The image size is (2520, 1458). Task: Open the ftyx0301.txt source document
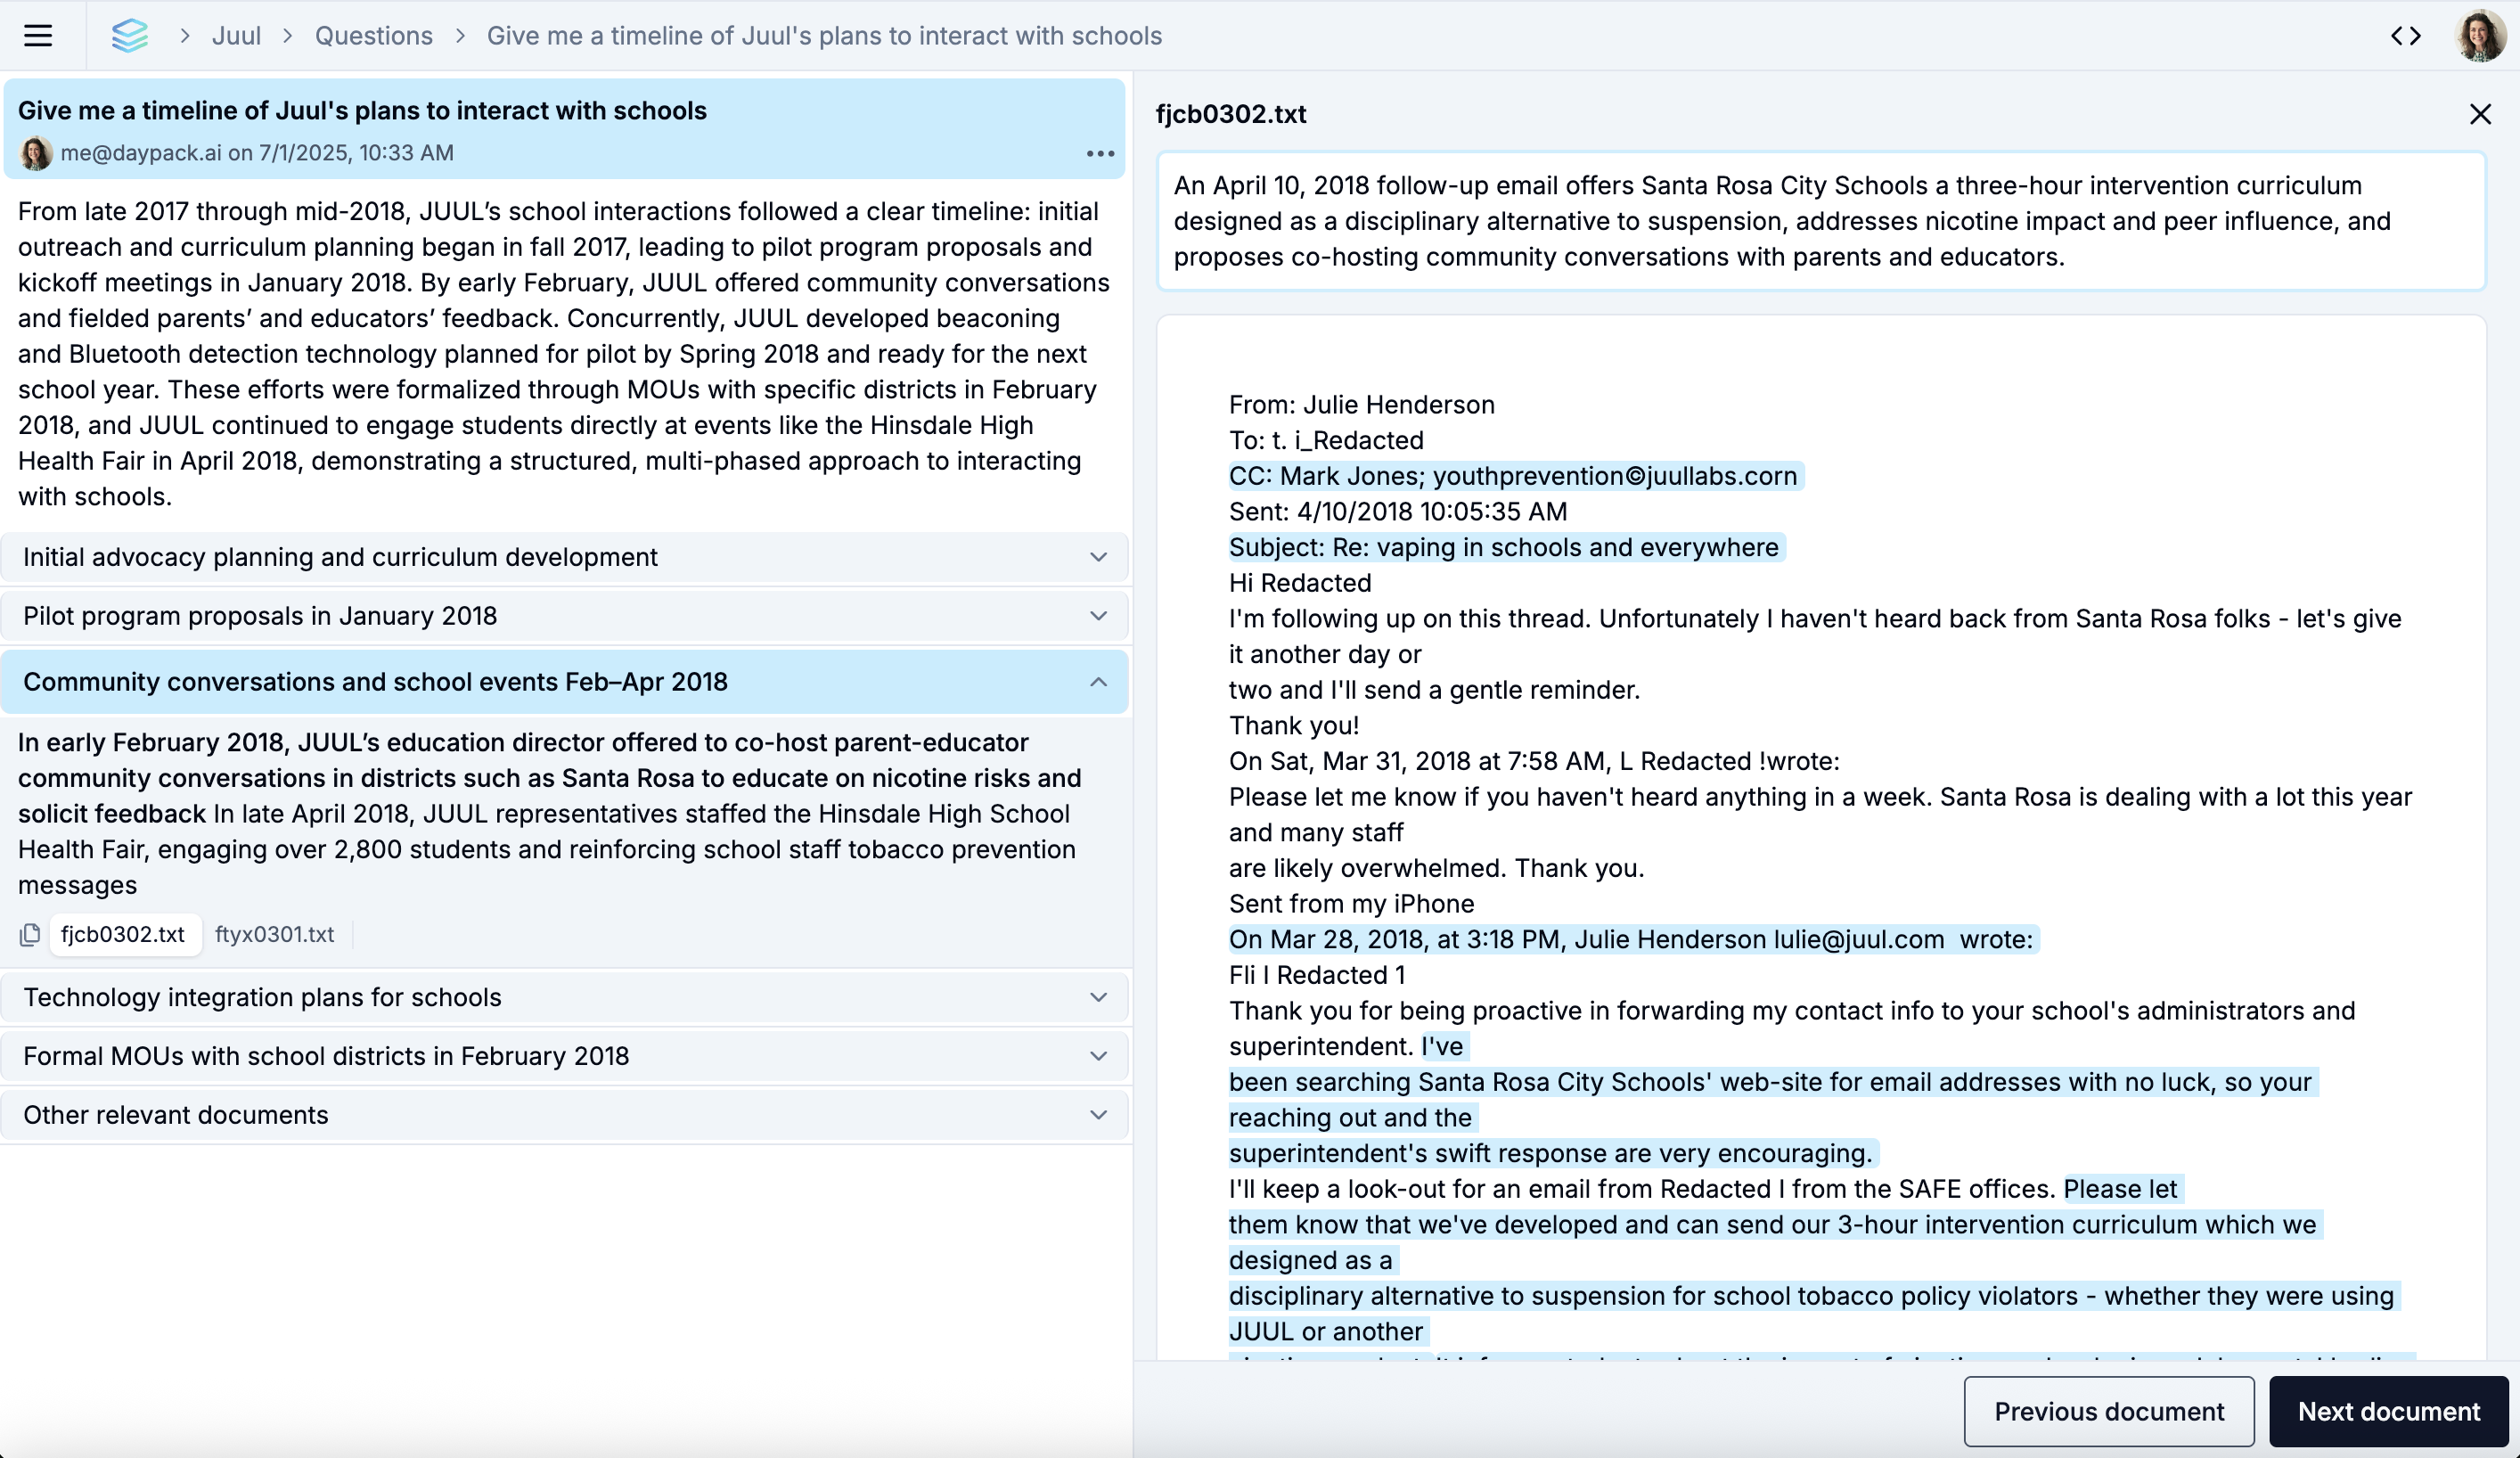[x=274, y=934]
